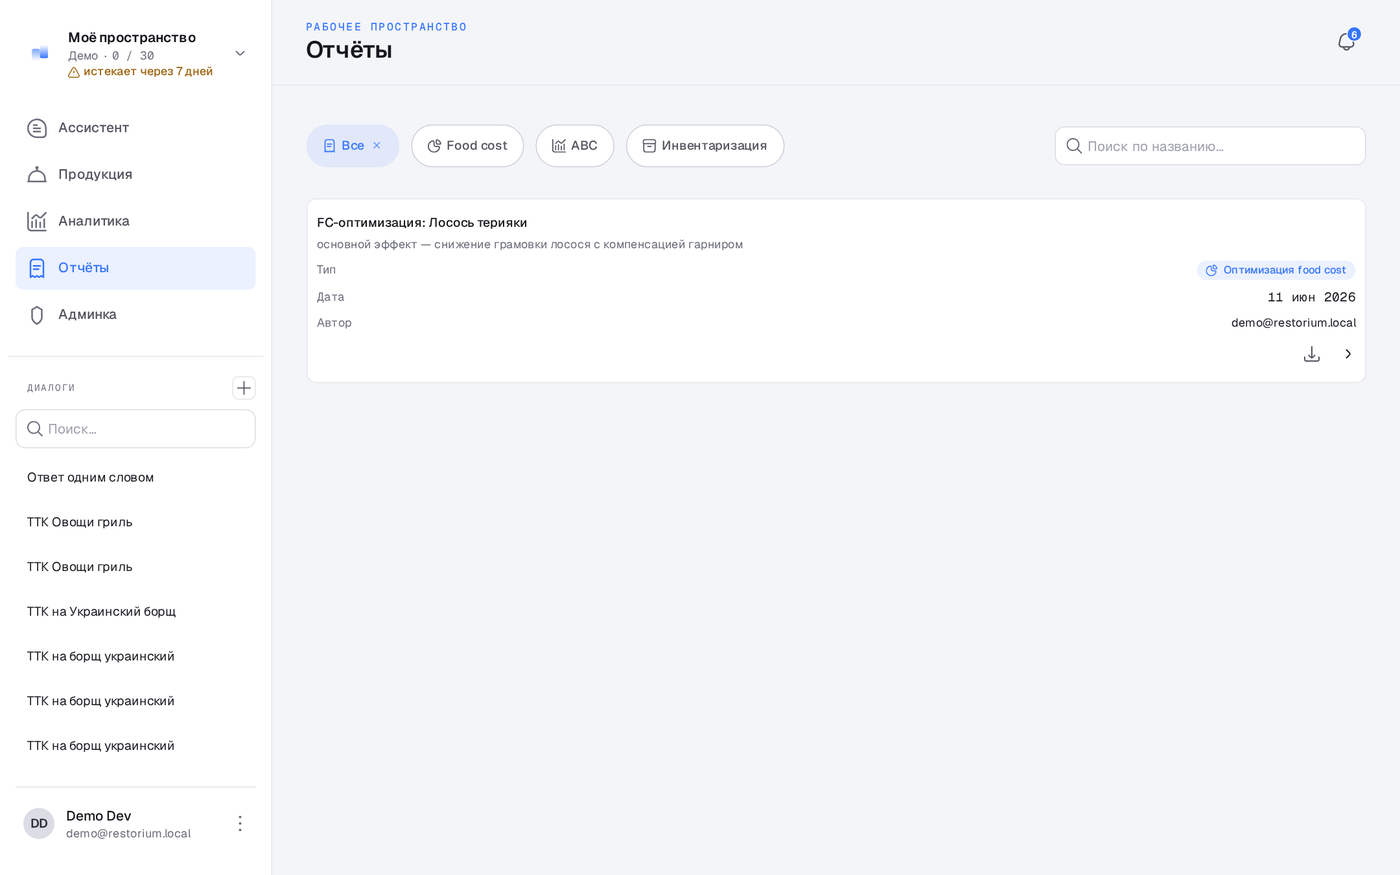Open report details with chevron arrow
Screen dimensions: 1400x875
[1348, 354]
